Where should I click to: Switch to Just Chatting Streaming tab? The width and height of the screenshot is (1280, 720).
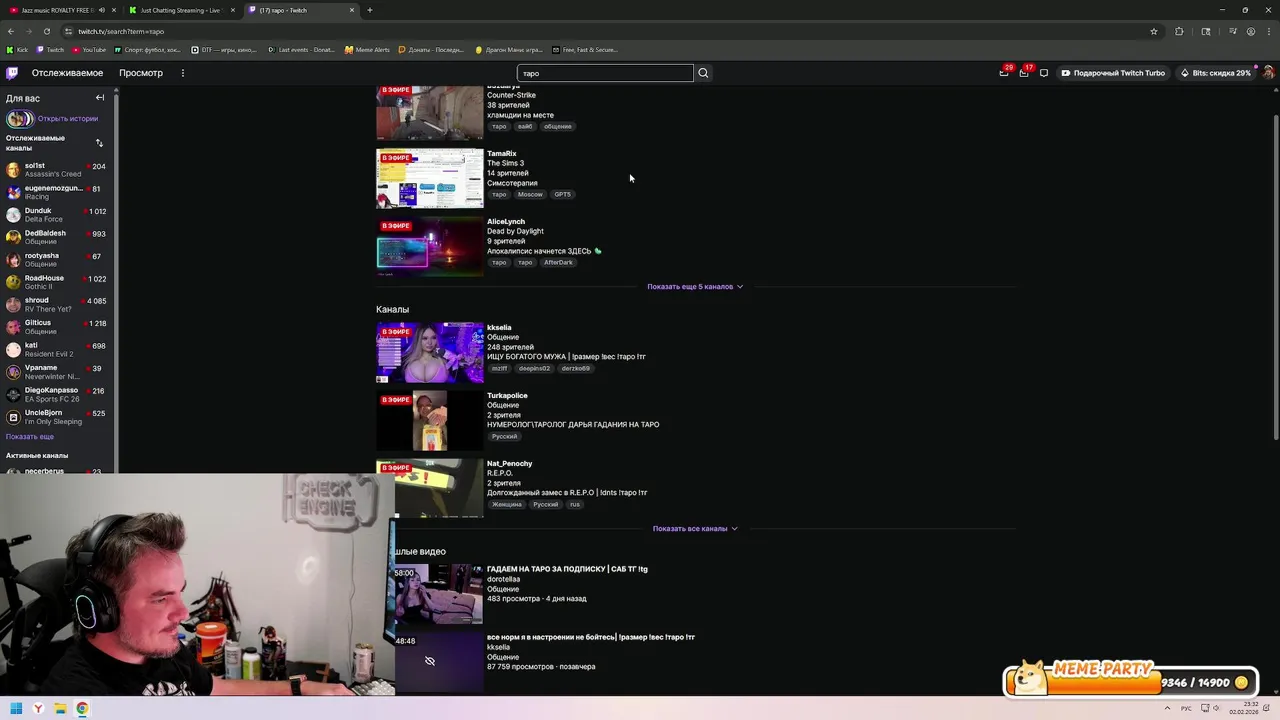point(182,10)
